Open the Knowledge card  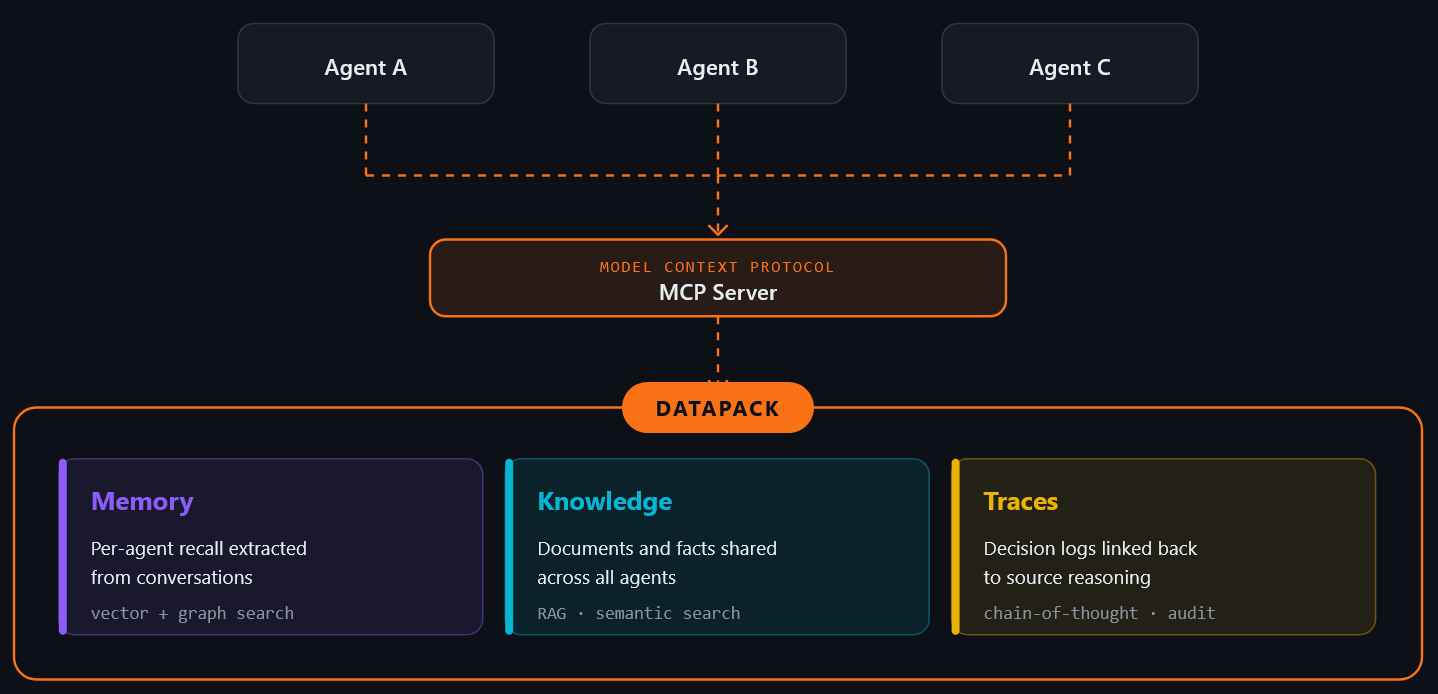pyautogui.click(x=717, y=546)
